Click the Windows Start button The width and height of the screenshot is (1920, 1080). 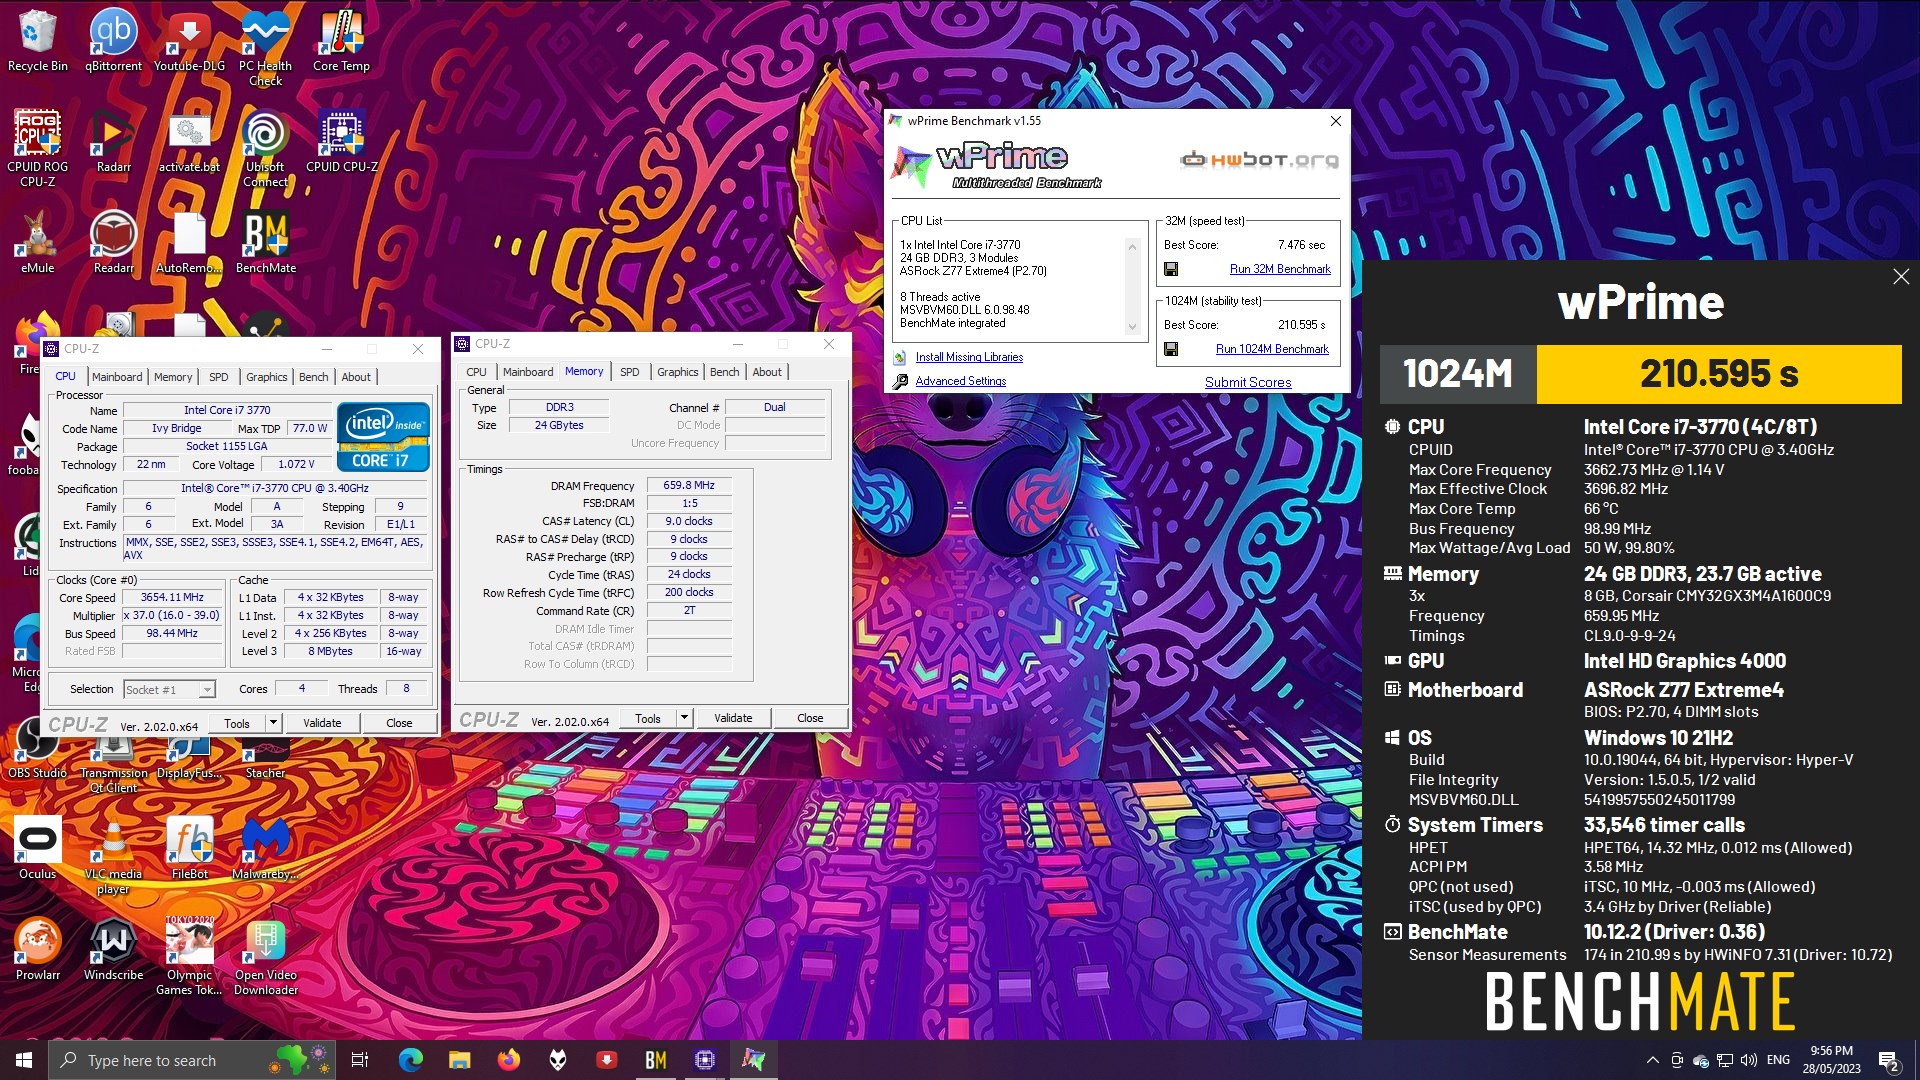pyautogui.click(x=24, y=1060)
